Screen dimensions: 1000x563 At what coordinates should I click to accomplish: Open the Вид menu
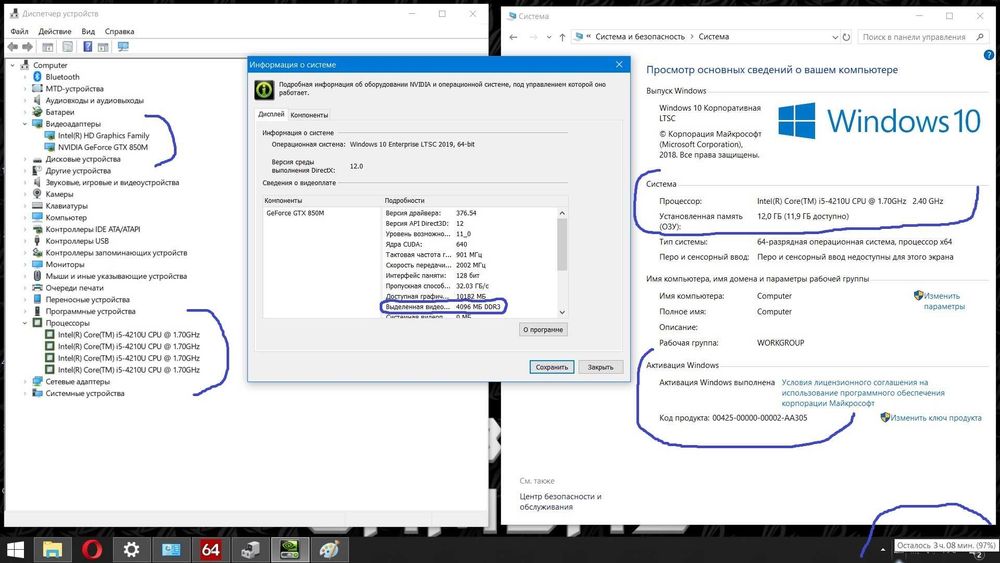click(x=88, y=31)
